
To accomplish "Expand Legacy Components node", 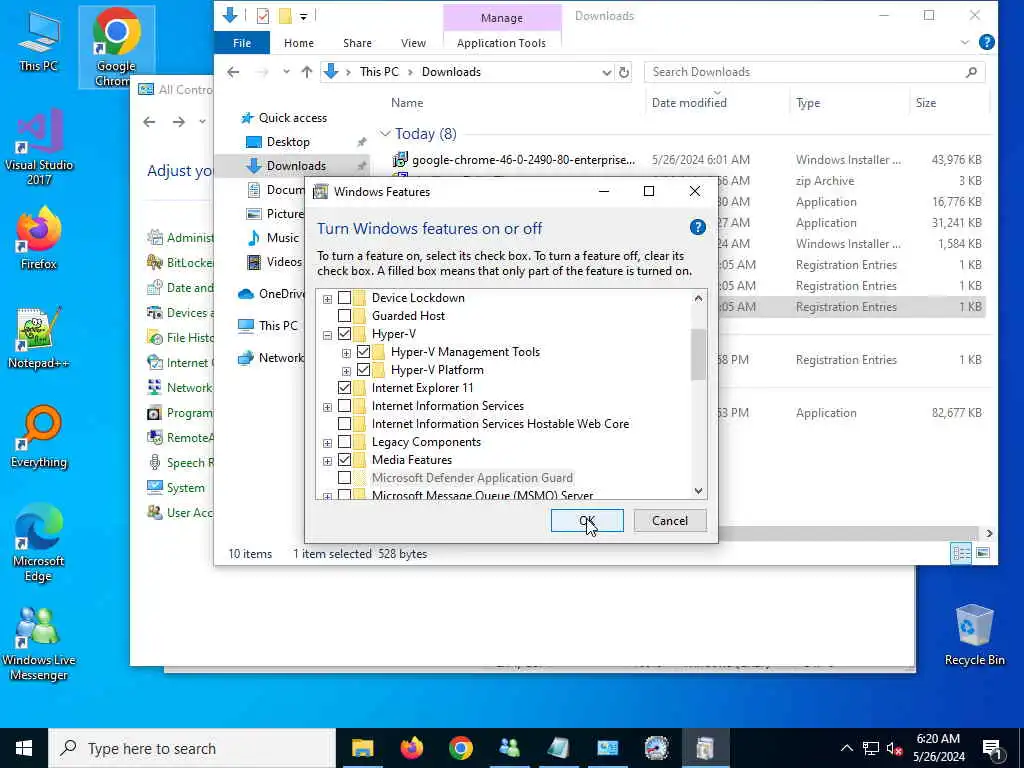I will [x=327, y=443].
